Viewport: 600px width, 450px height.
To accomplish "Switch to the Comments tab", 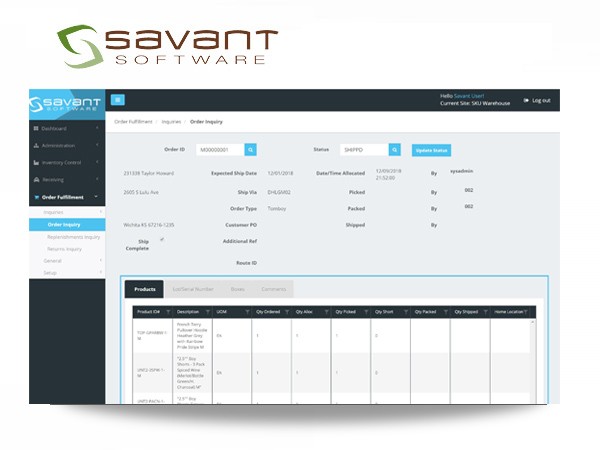I will click(x=274, y=289).
